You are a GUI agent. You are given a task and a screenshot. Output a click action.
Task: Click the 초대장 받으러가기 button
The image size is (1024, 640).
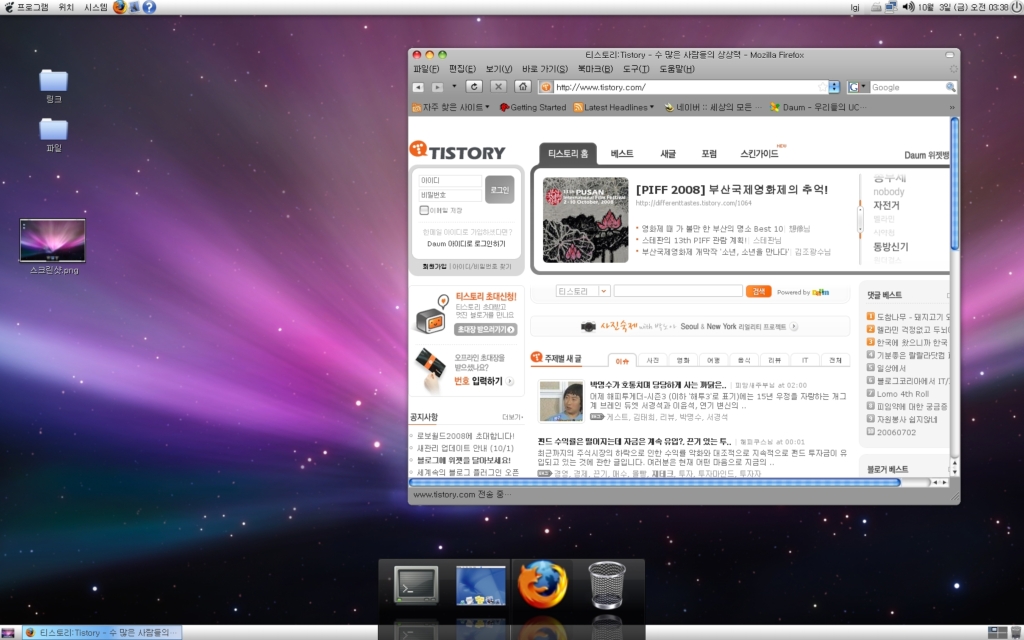(485, 330)
